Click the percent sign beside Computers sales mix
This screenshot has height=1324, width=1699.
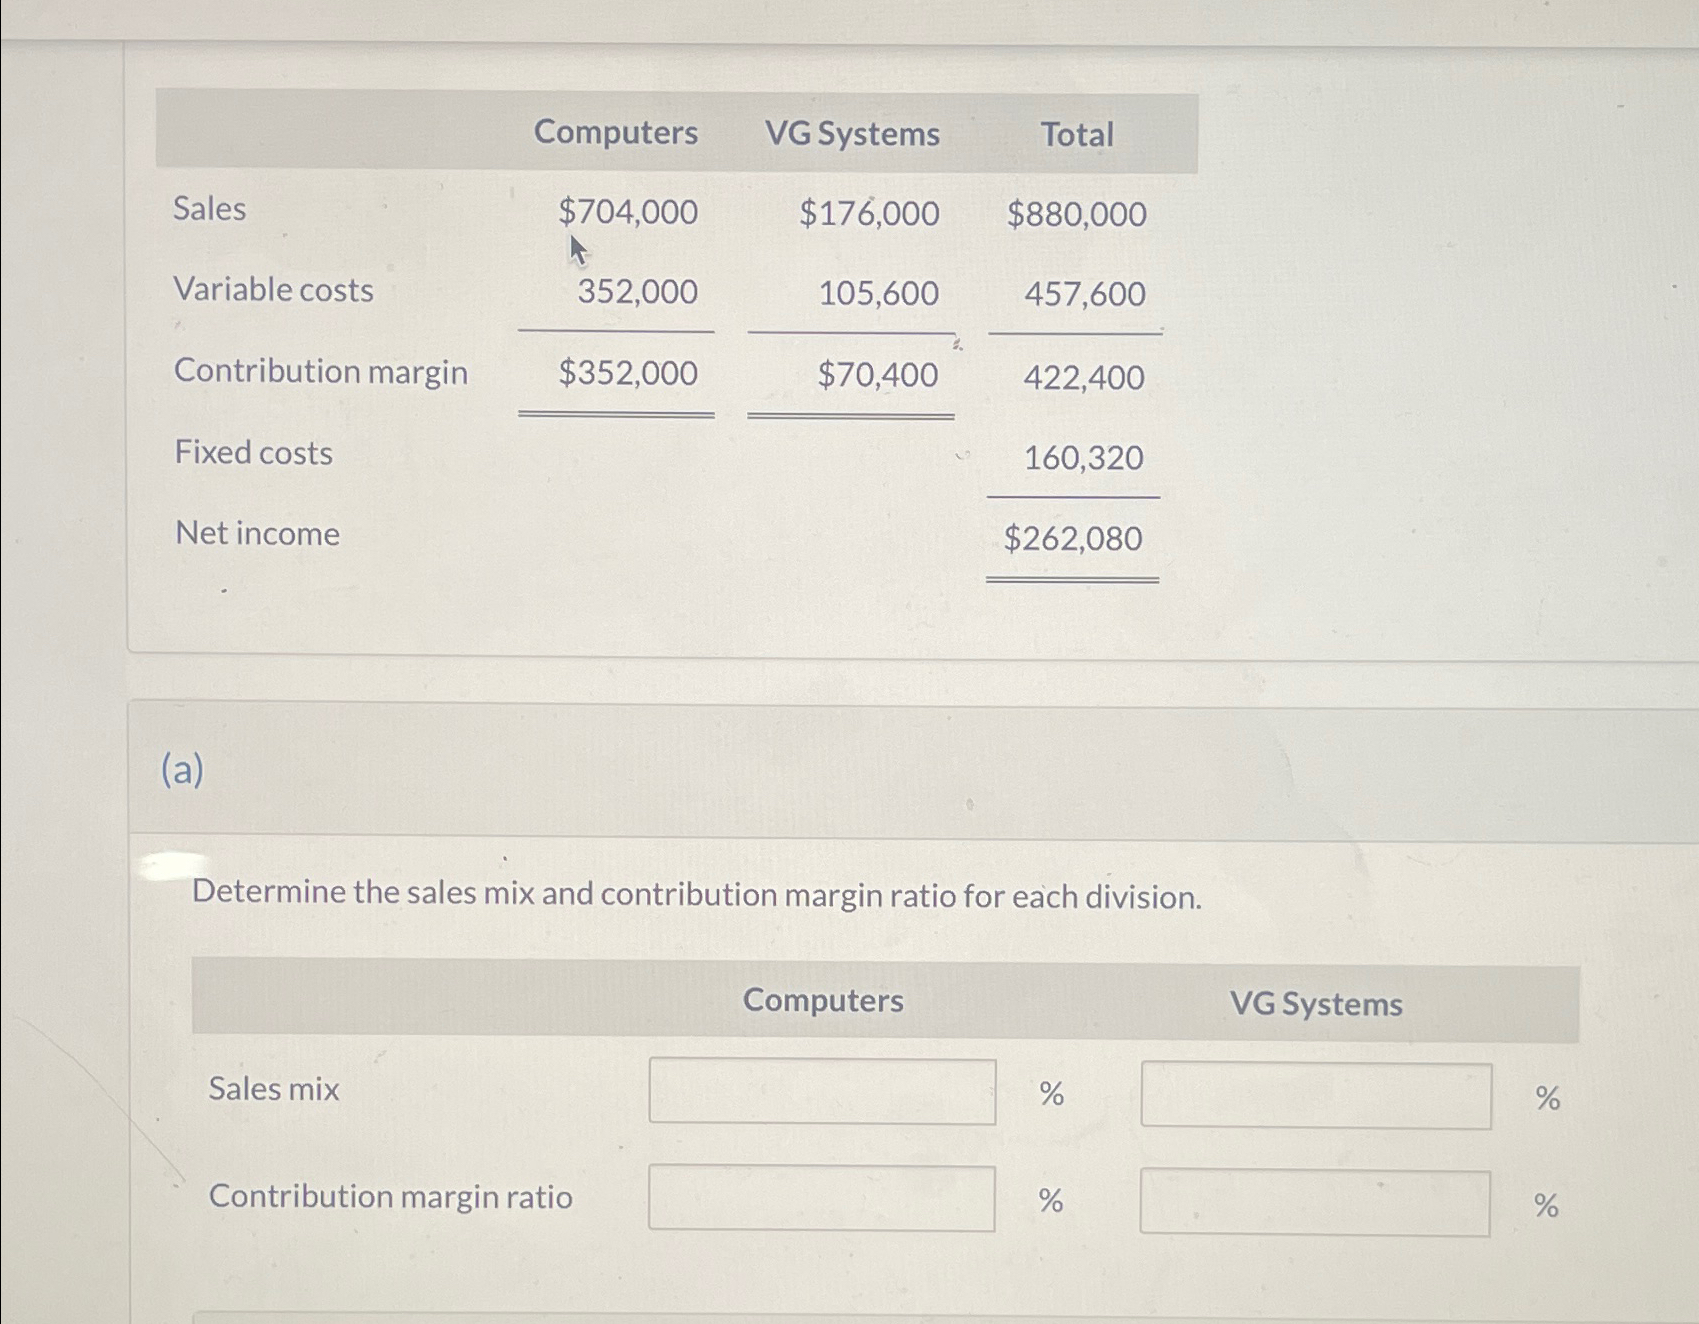1051,1095
